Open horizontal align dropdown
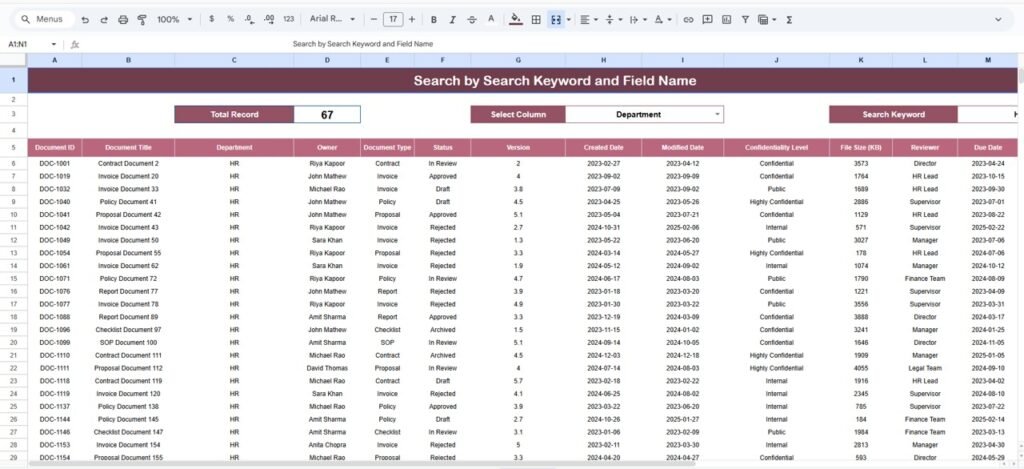Image resolution: width=1024 pixels, height=469 pixels. (x=588, y=20)
